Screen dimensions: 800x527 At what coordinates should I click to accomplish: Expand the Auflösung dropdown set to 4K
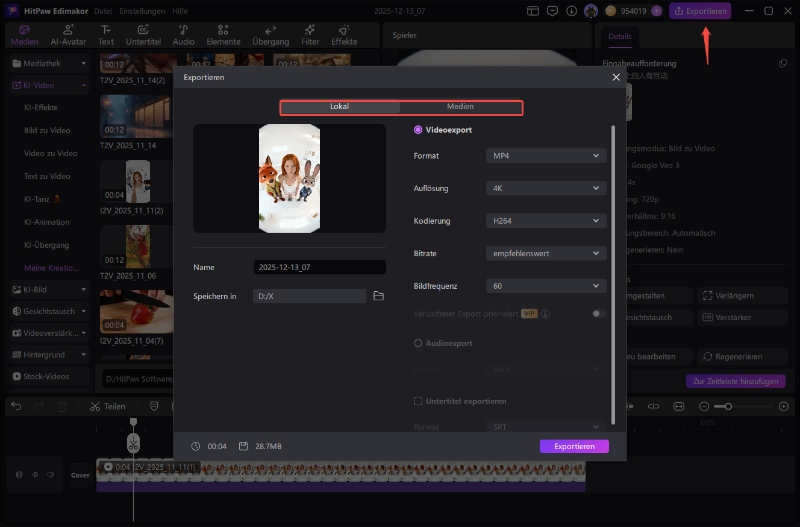[546, 188]
